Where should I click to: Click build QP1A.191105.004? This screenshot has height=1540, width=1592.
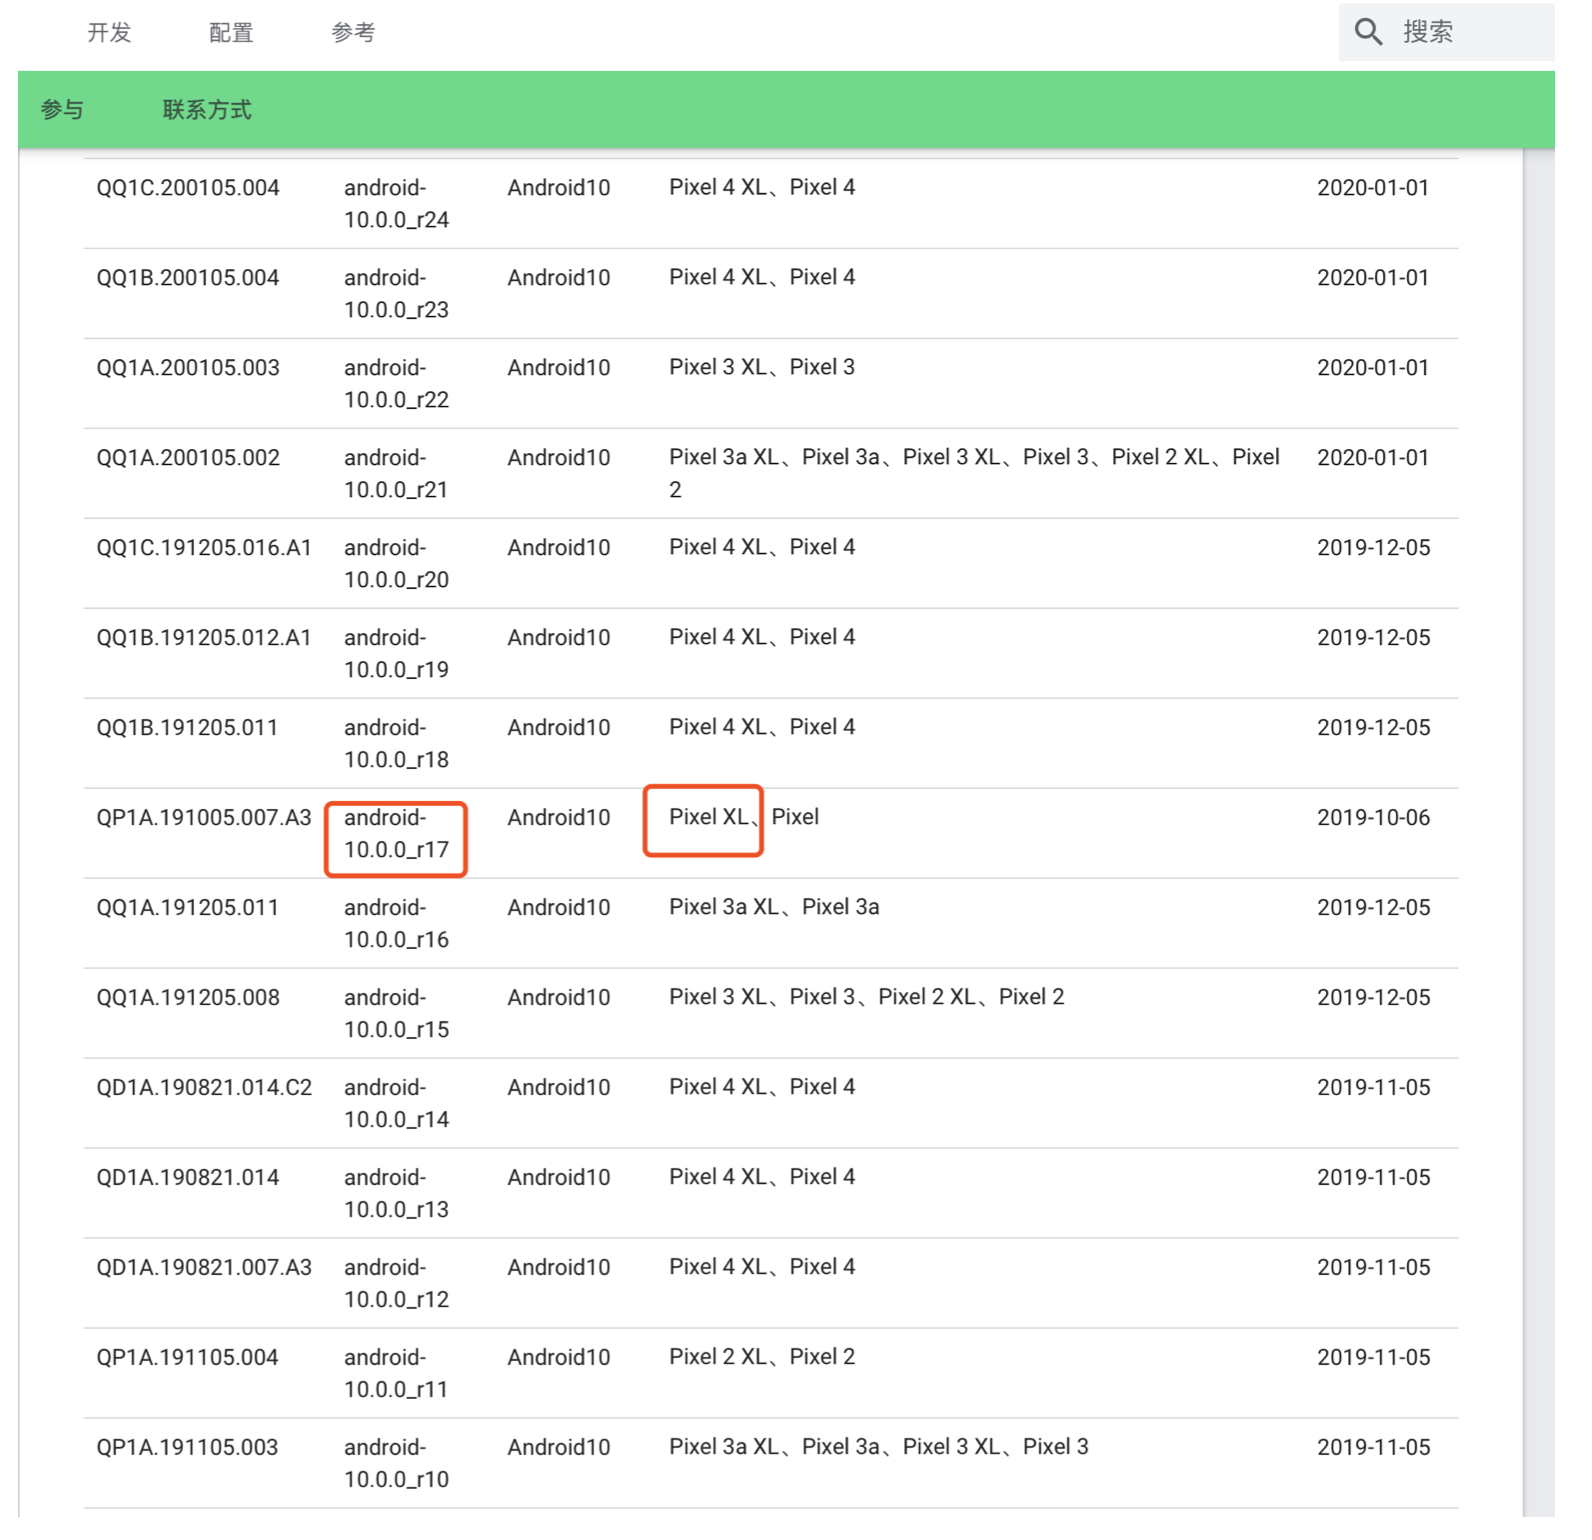tap(187, 1358)
